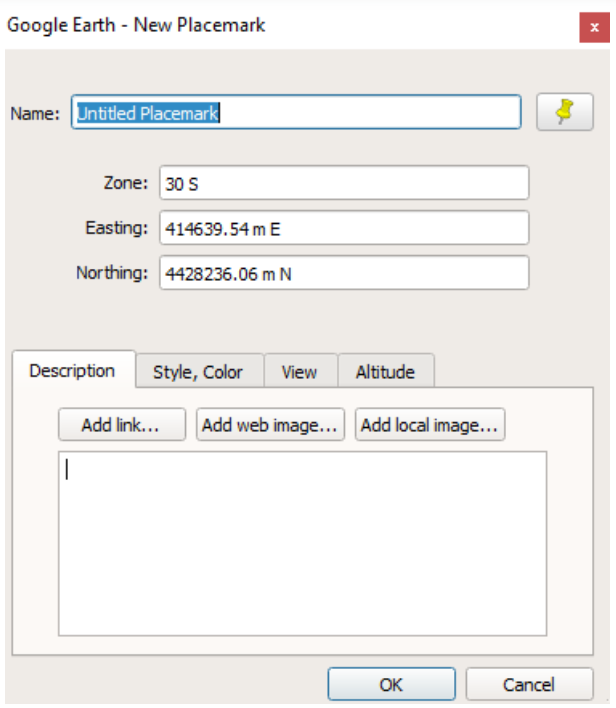Click the Northing input field
The width and height of the screenshot is (616, 708).
(344, 273)
